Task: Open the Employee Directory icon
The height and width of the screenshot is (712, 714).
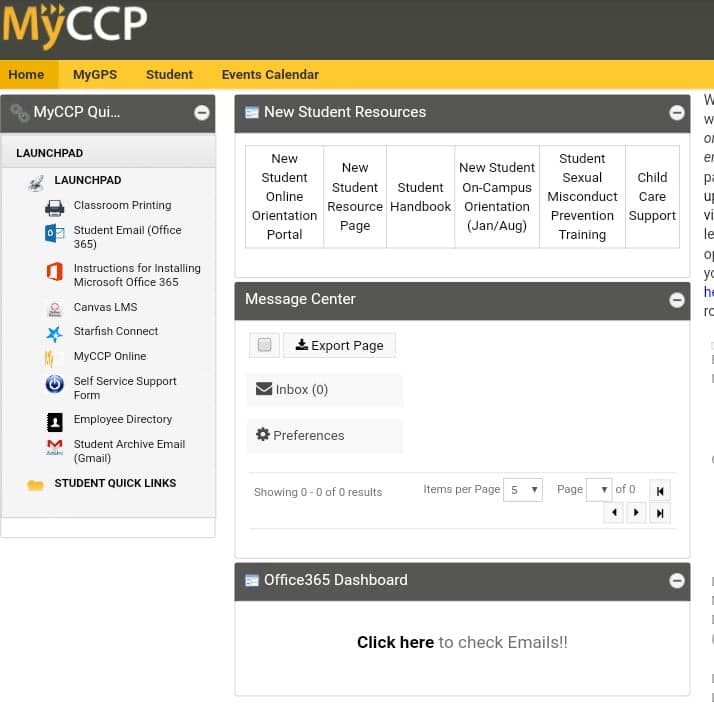Action: [54, 421]
